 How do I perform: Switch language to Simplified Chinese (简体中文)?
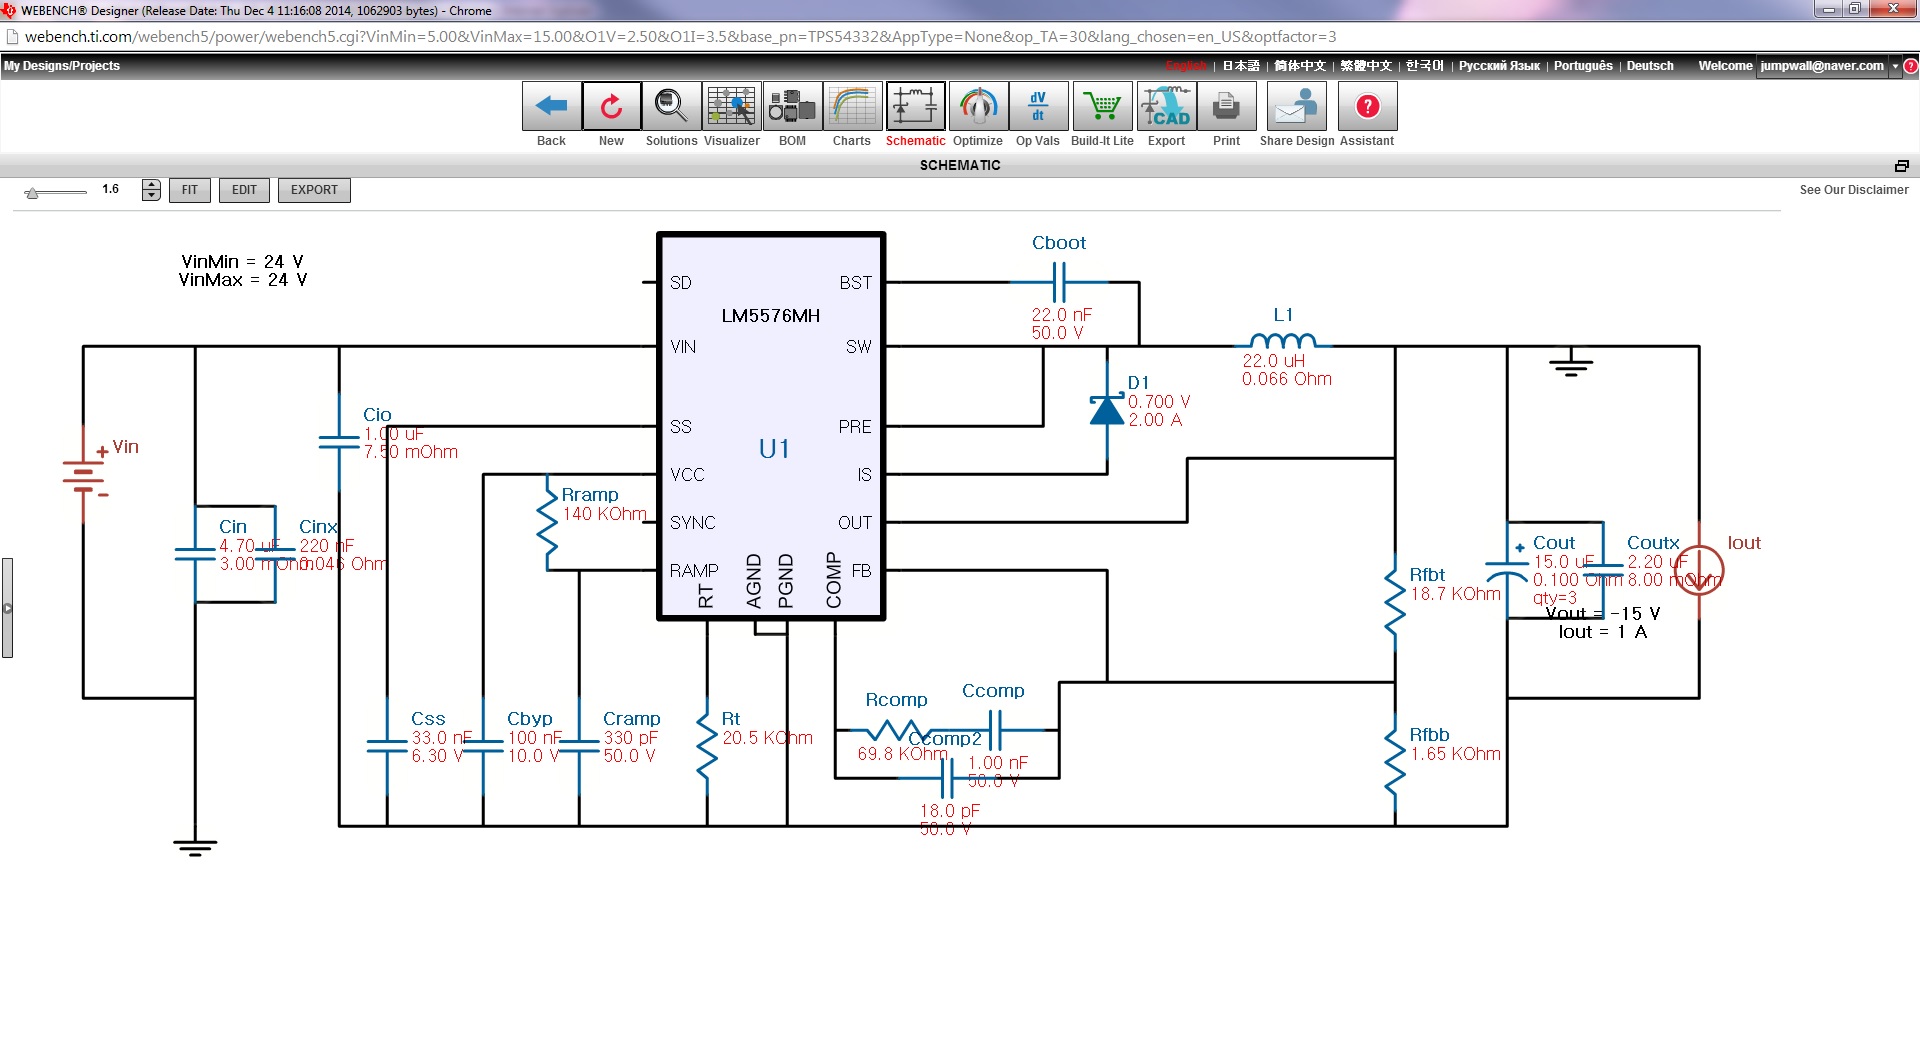point(1300,66)
